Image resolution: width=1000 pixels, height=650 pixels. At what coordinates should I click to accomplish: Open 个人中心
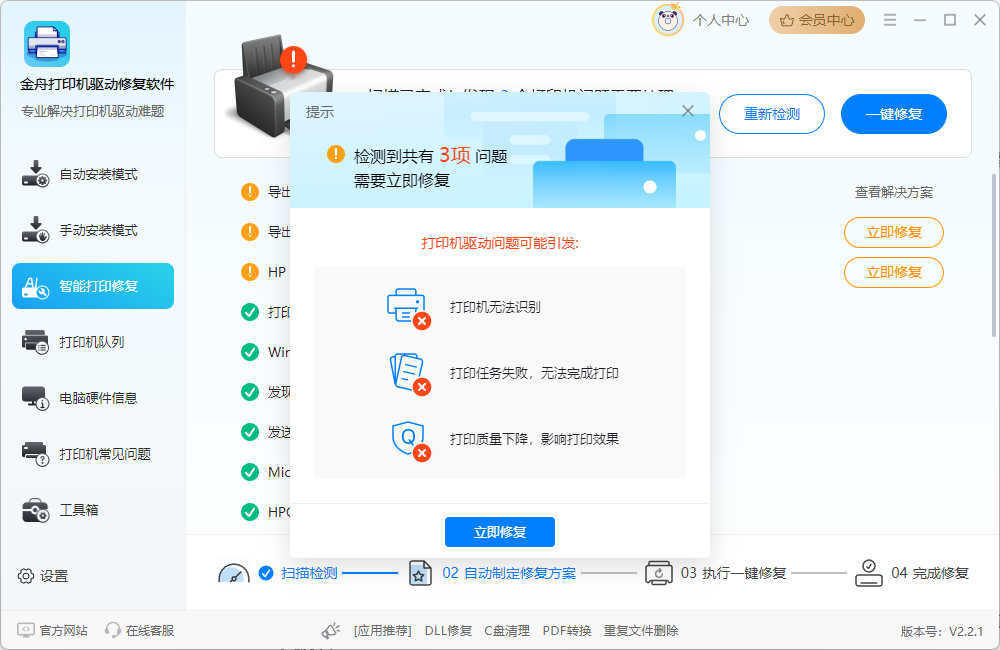(721, 20)
